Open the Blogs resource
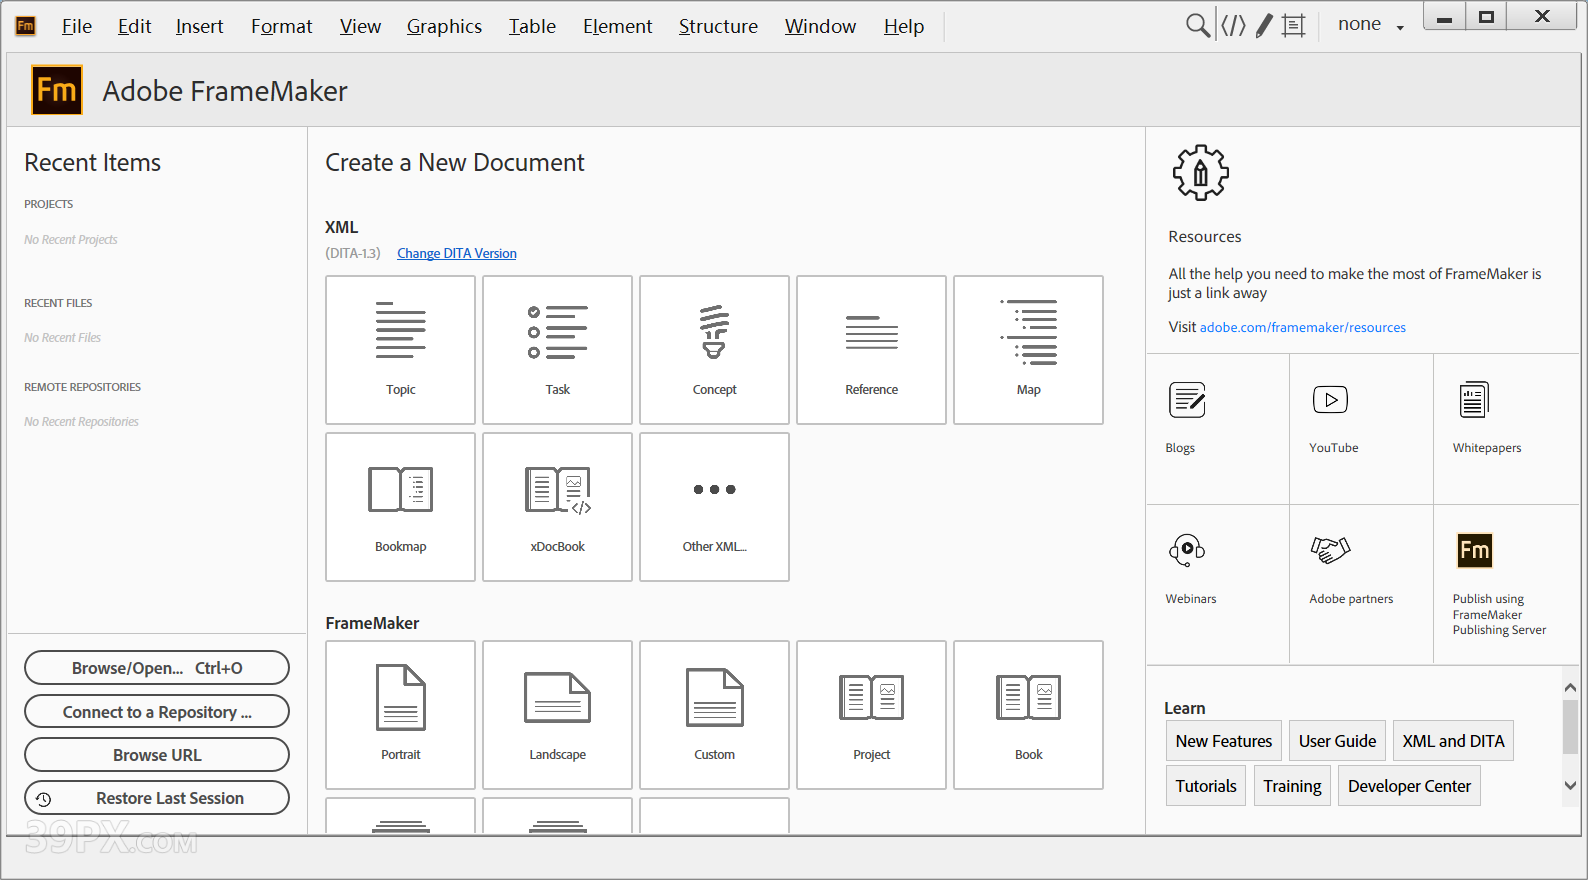Screen dimensions: 1588x880 (x=1218, y=429)
